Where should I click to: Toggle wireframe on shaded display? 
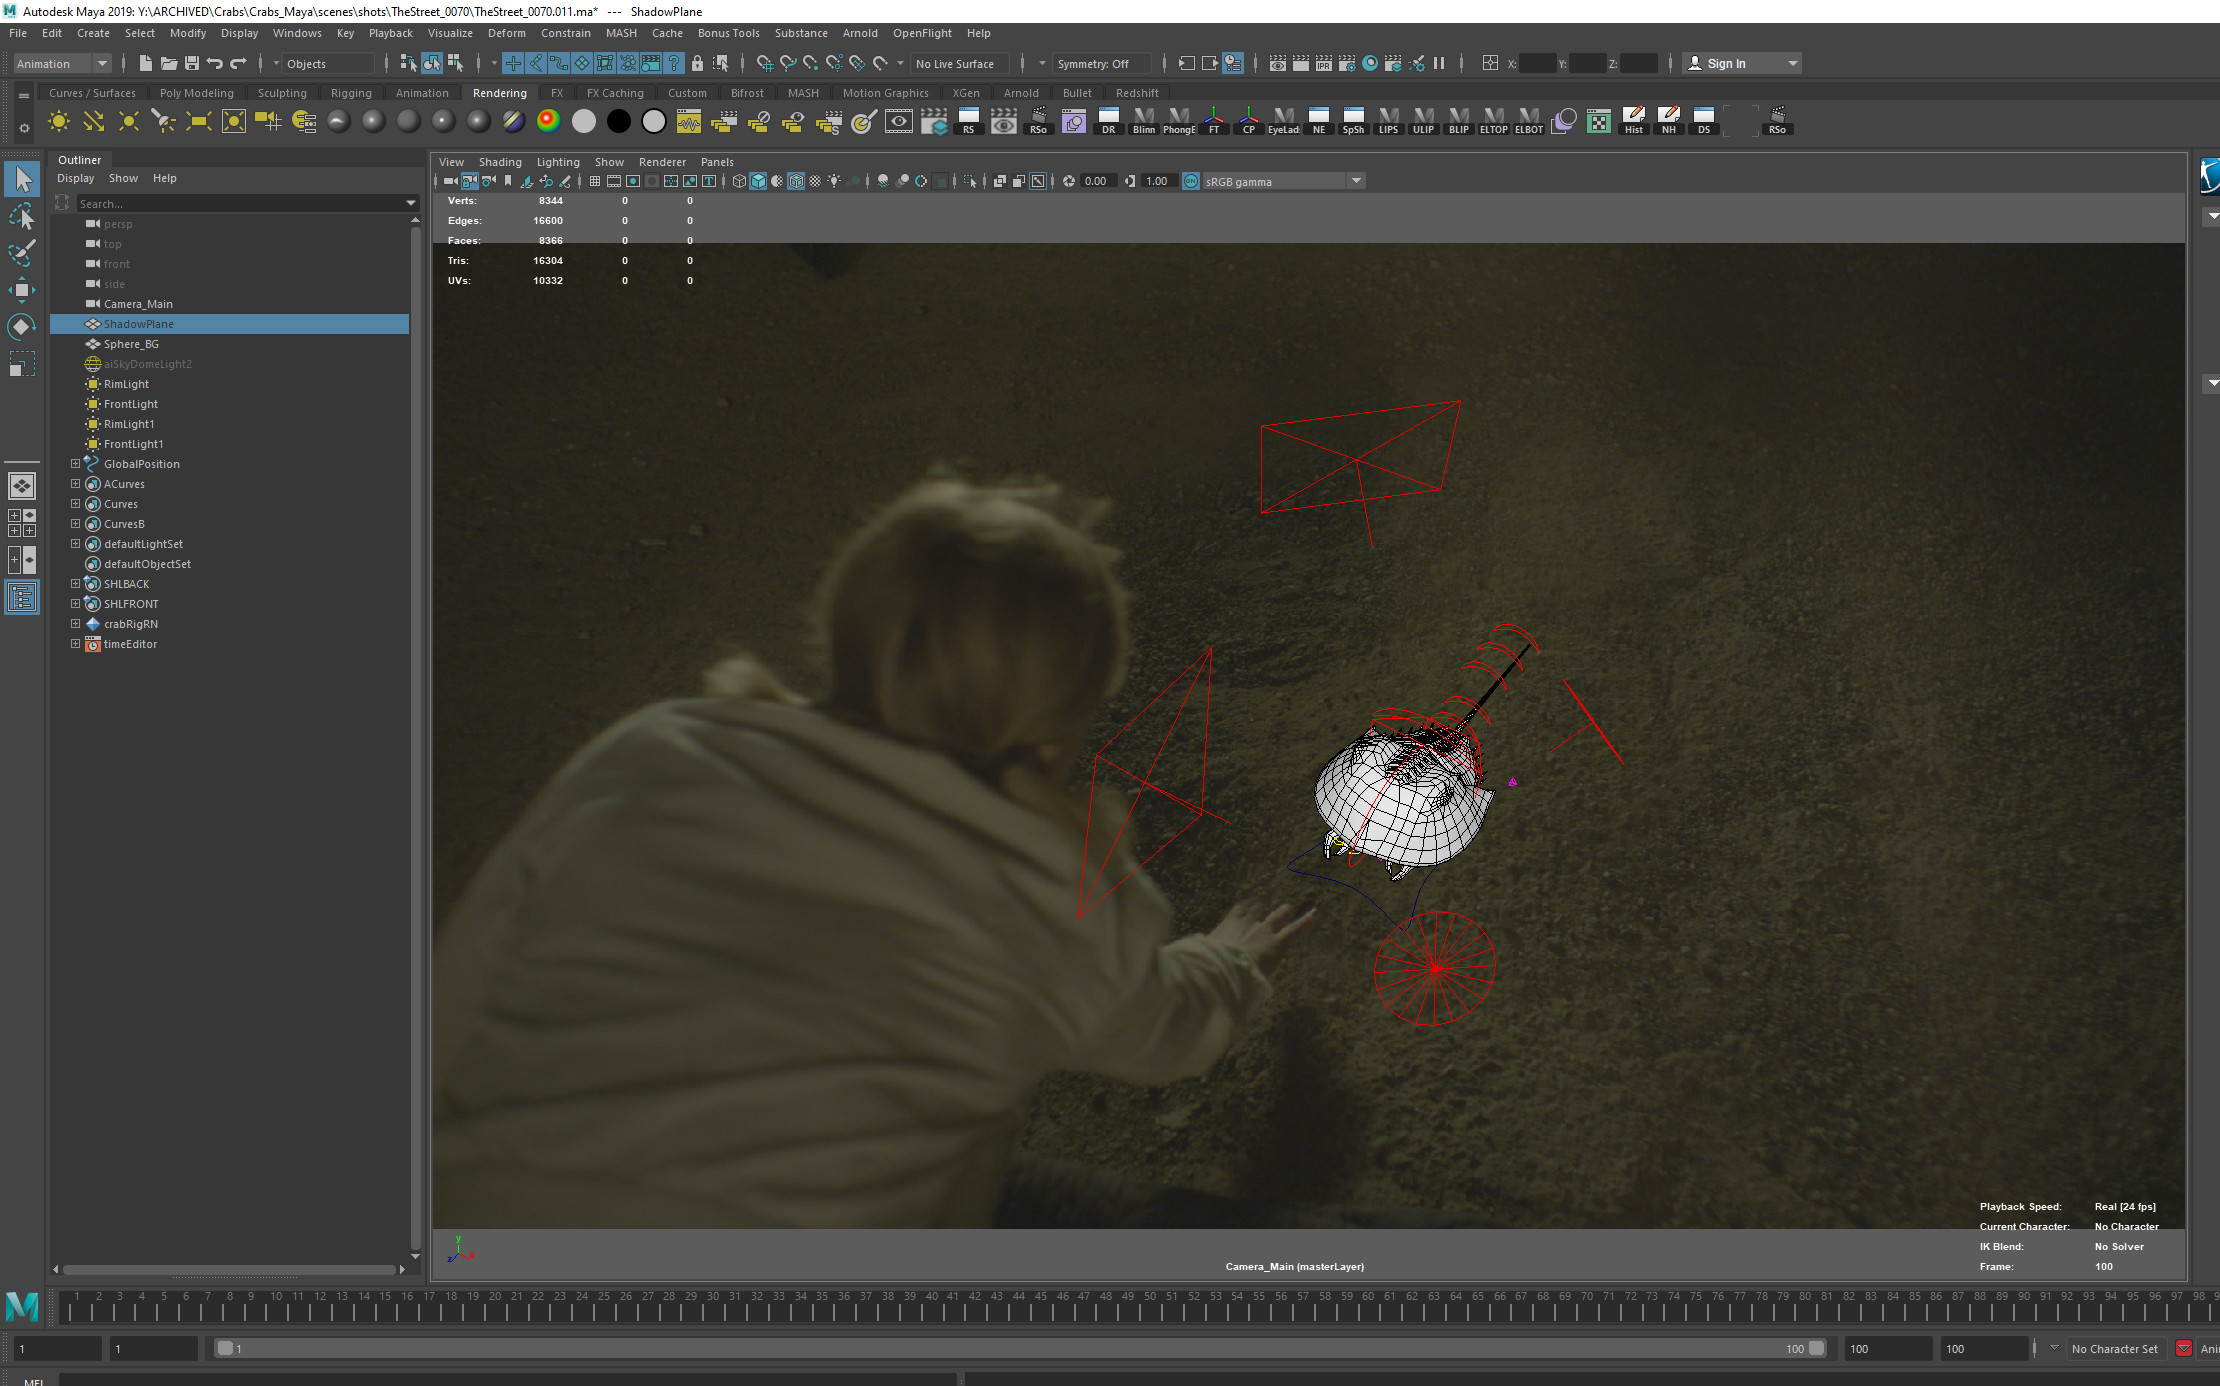796,181
